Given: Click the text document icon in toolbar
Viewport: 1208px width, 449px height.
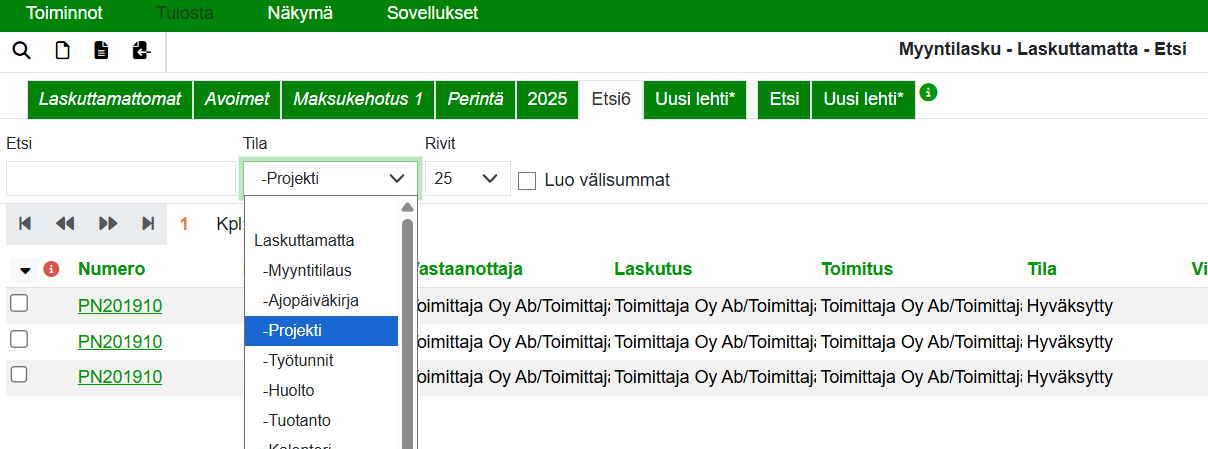Looking at the screenshot, I should tap(101, 51).
